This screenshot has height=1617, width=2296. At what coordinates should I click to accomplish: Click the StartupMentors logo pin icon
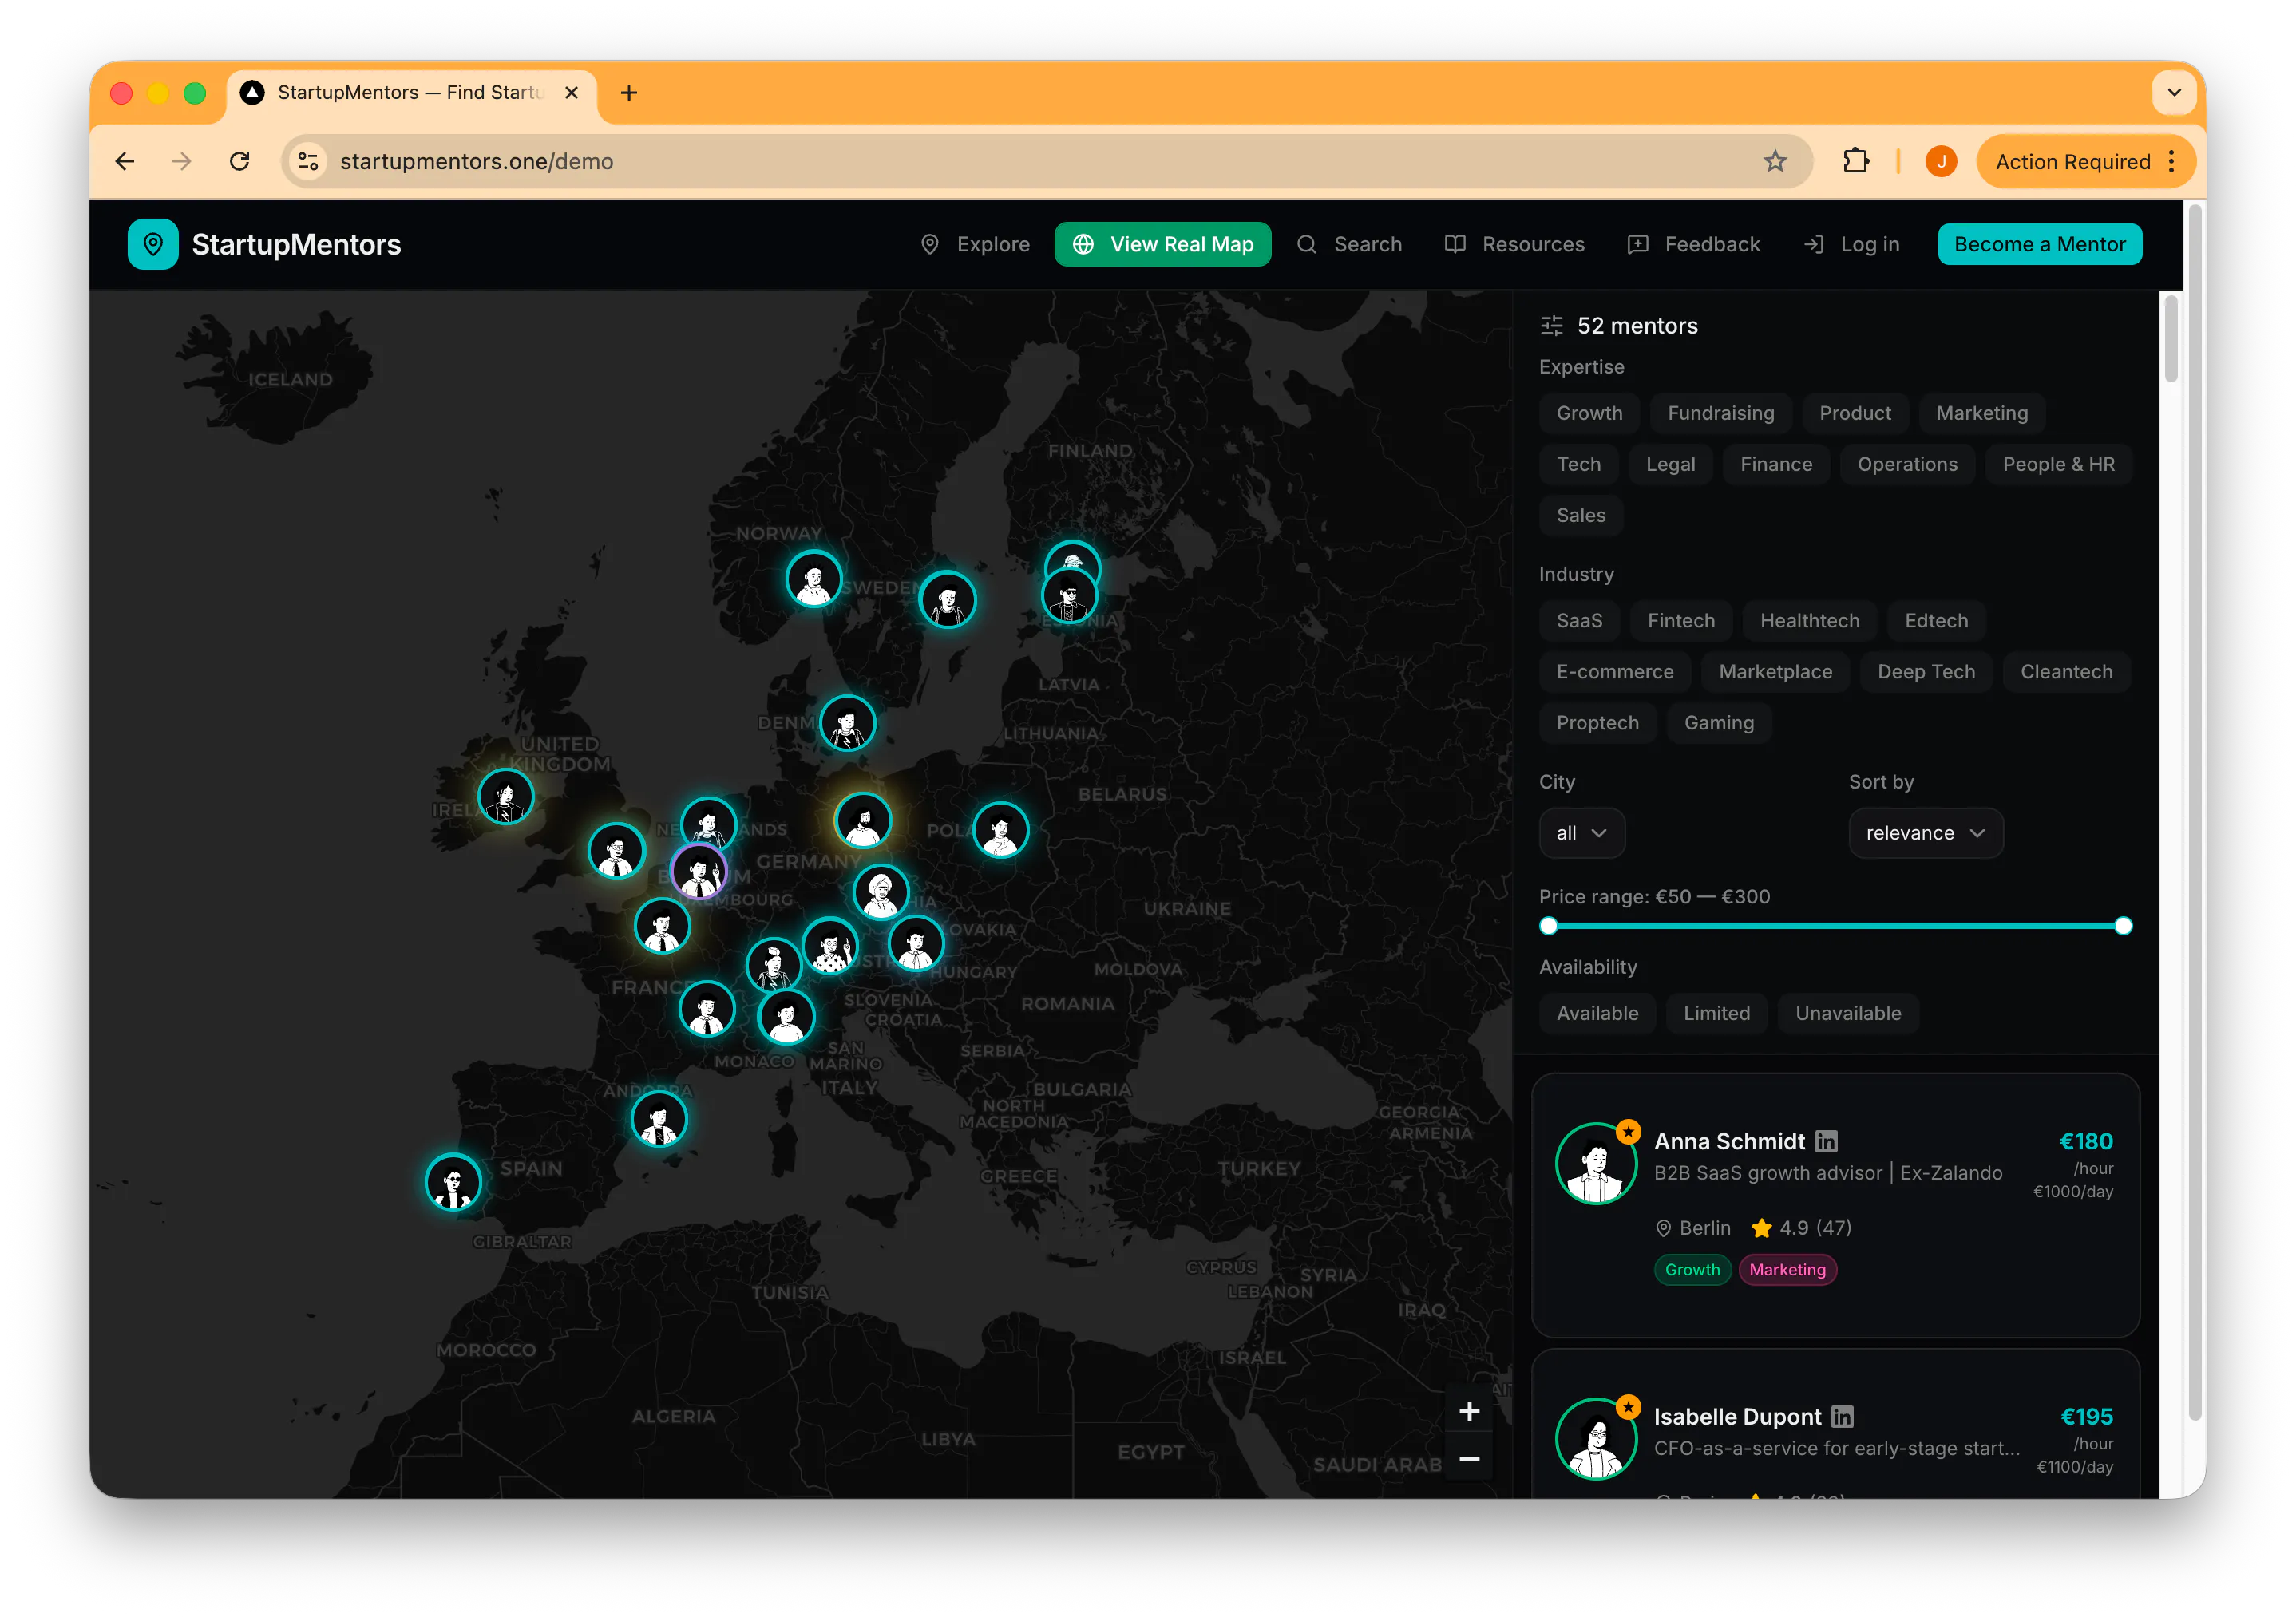tap(153, 244)
